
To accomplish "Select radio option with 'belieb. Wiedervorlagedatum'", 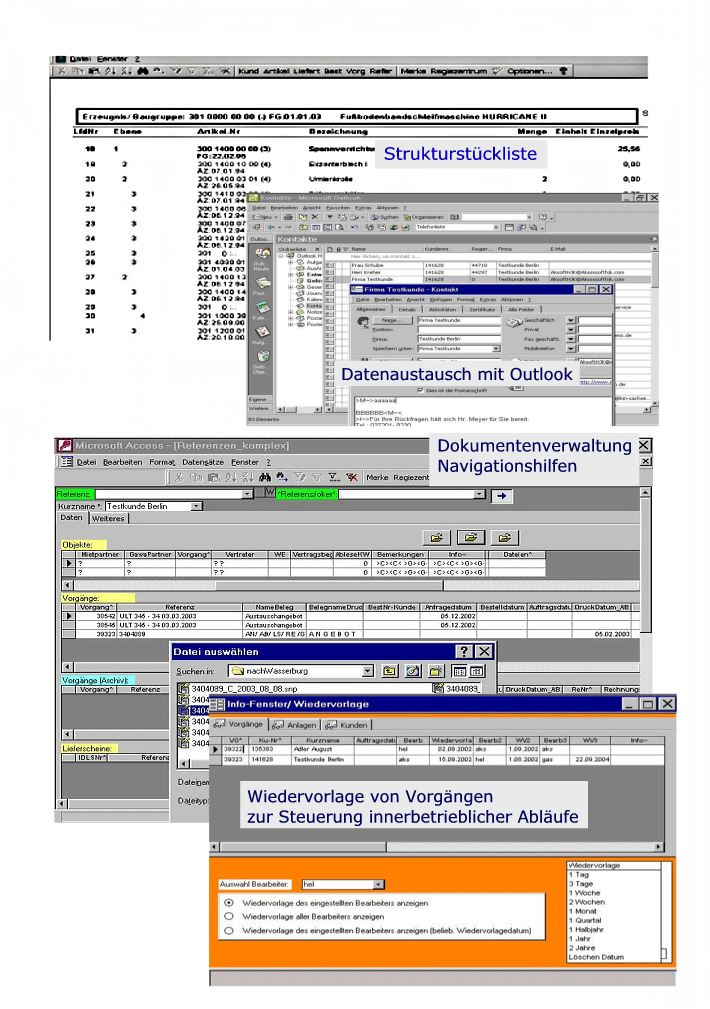I will (229, 930).
